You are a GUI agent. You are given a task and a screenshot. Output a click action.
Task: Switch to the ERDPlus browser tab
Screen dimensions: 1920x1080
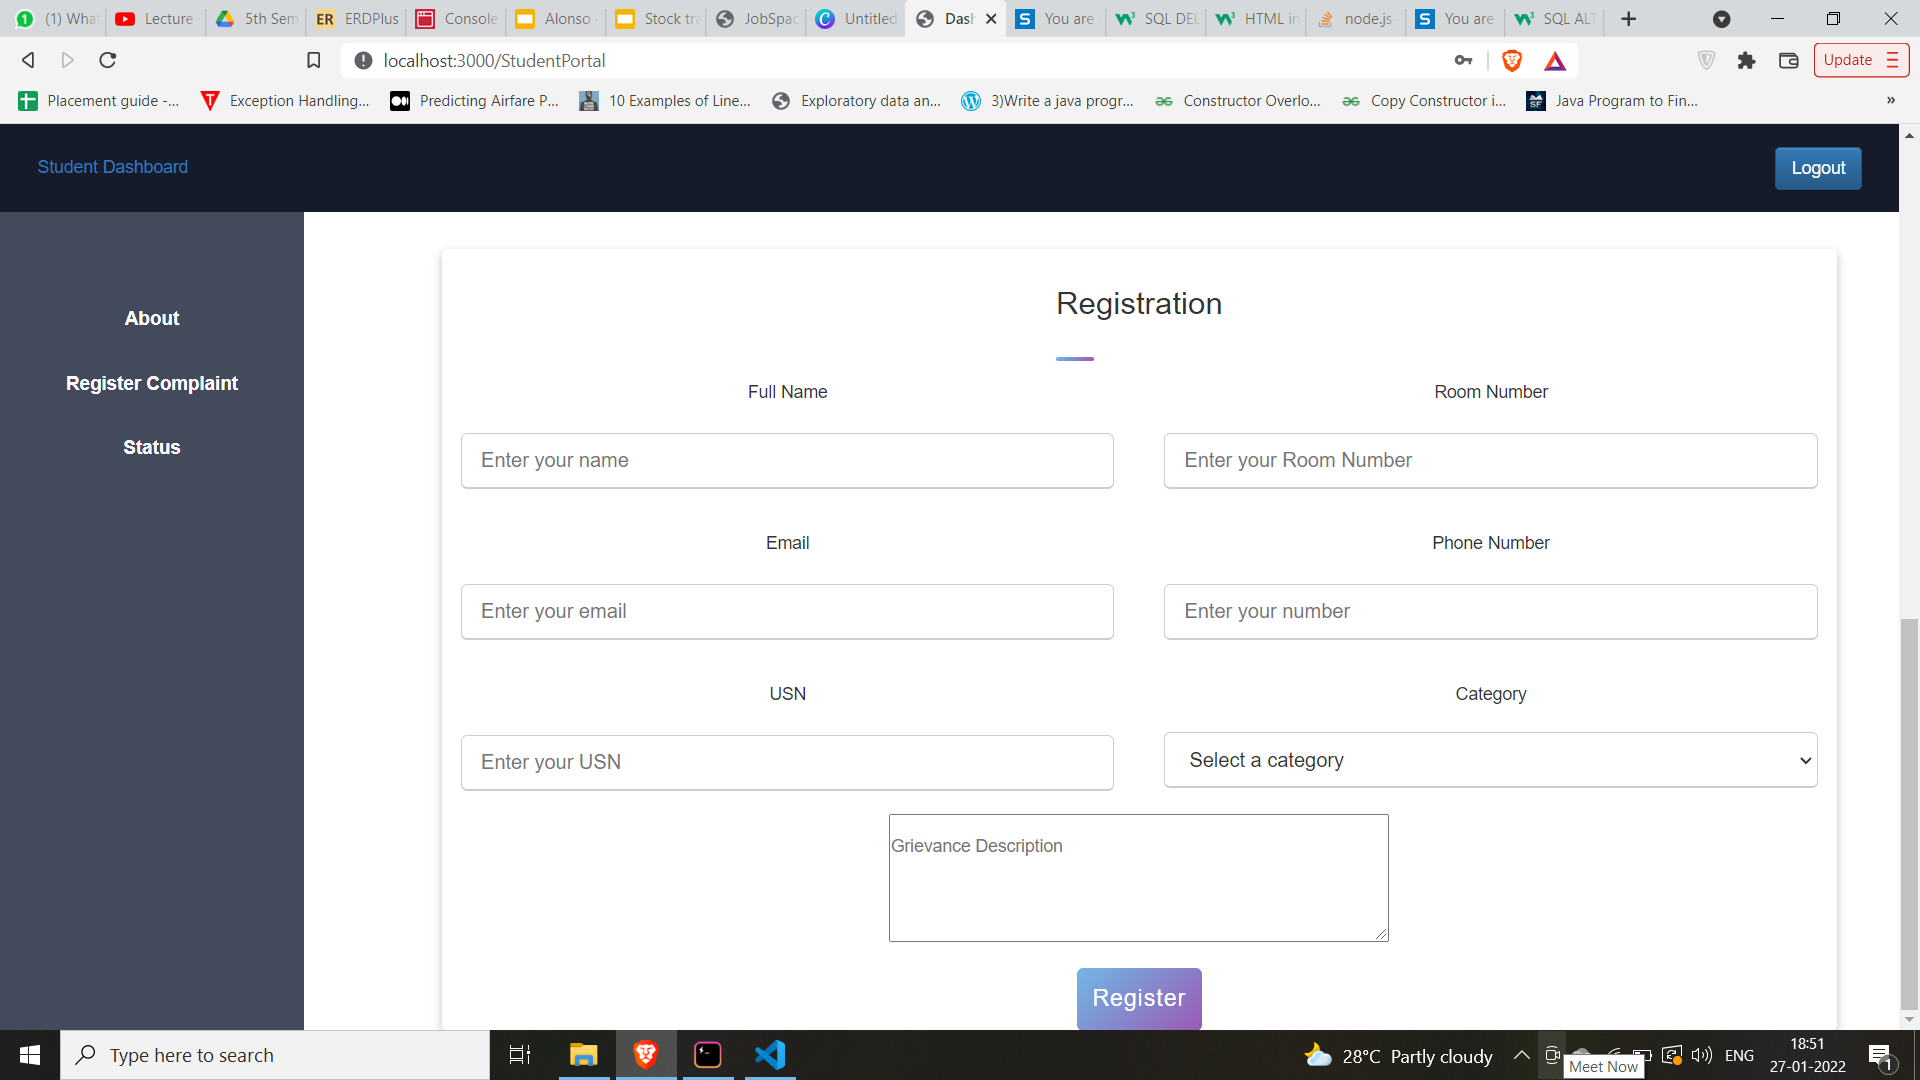355,18
